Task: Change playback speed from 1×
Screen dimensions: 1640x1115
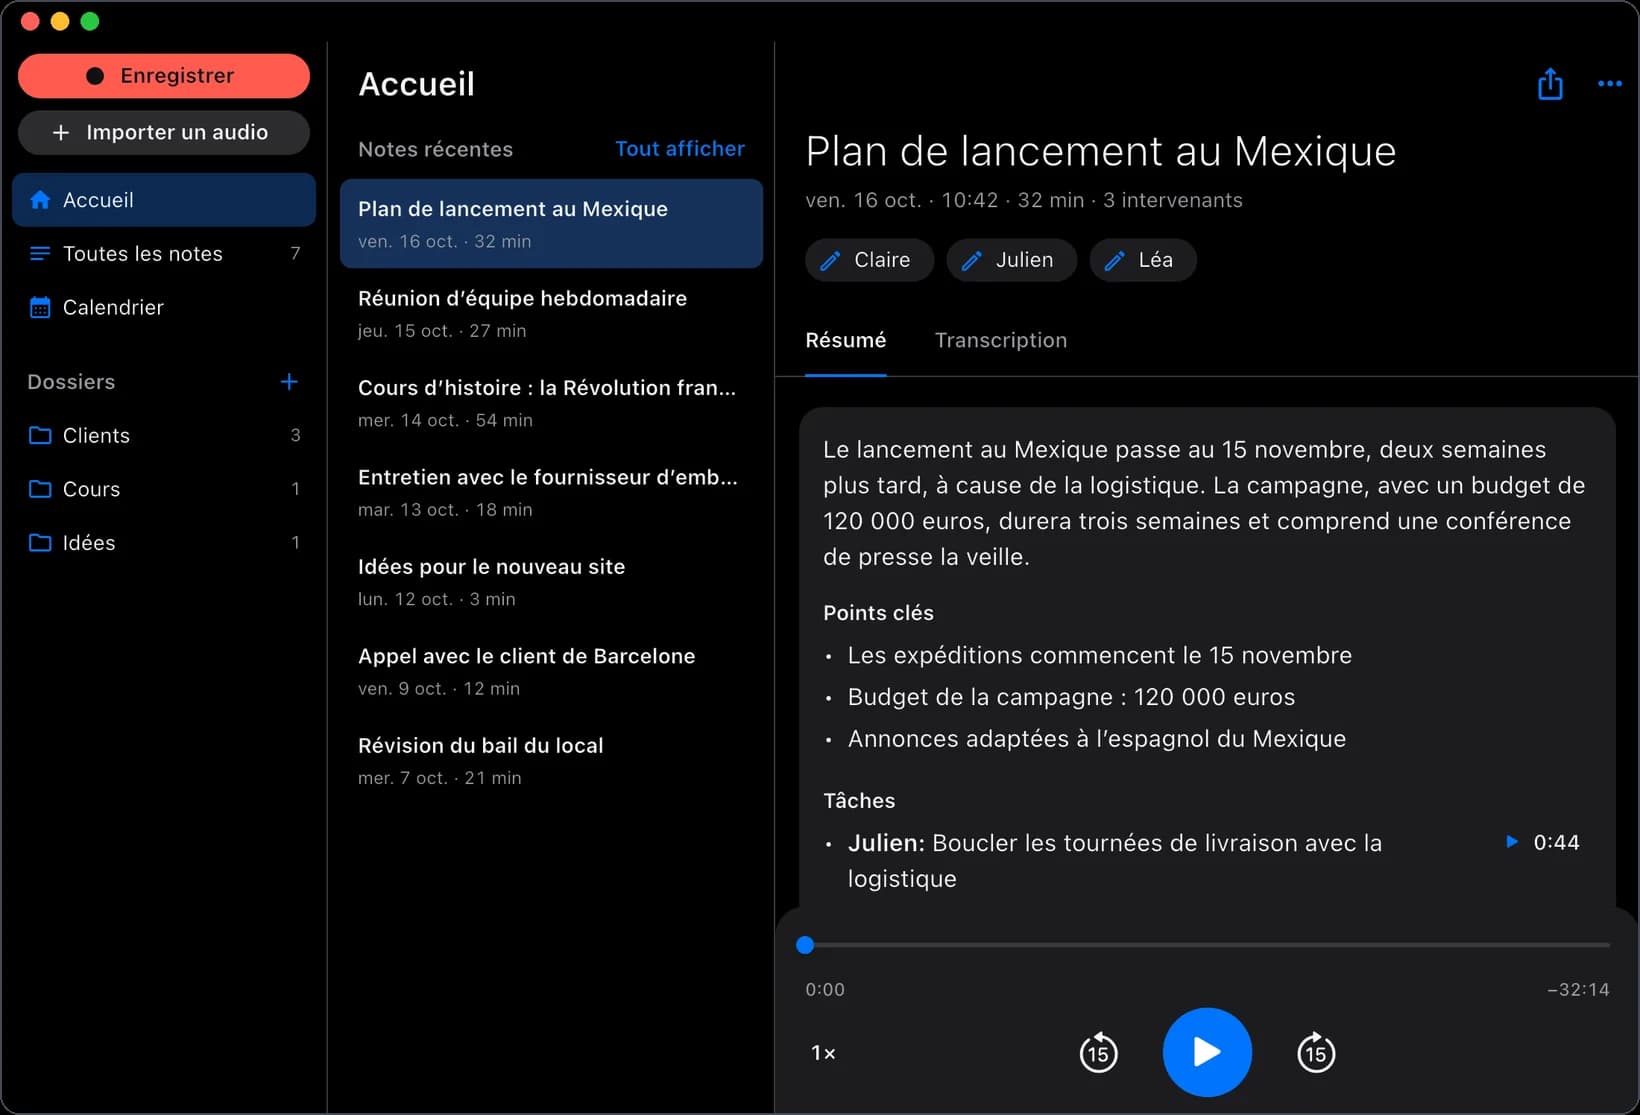Action: coord(823,1052)
